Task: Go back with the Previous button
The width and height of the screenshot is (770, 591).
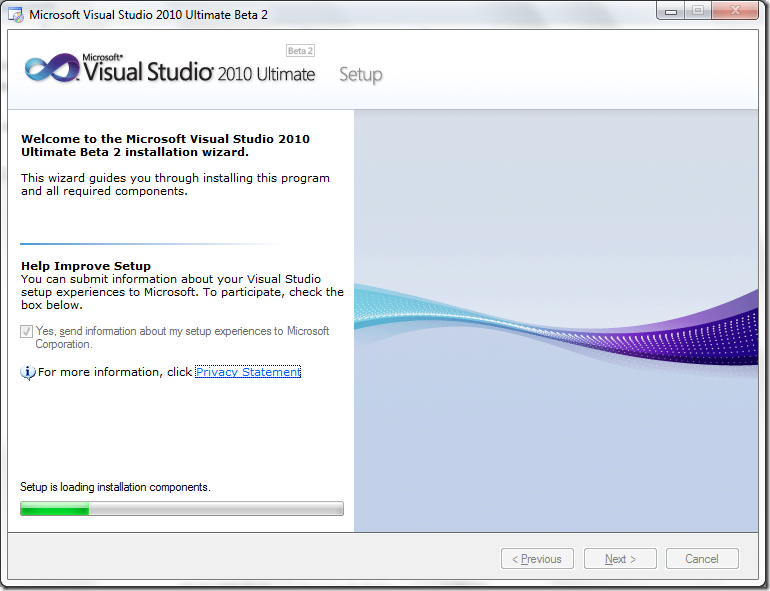Action: pos(537,559)
